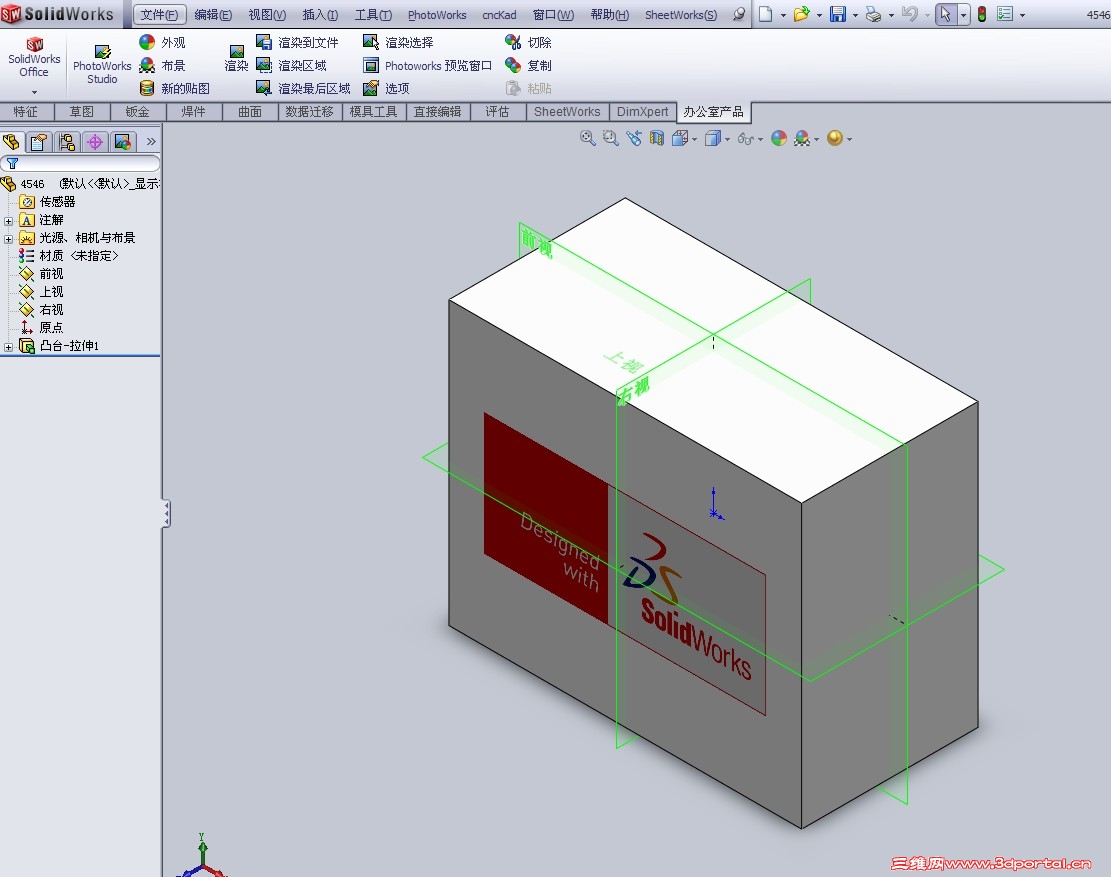Click Section View icon
The width and height of the screenshot is (1111, 877).
657,138
